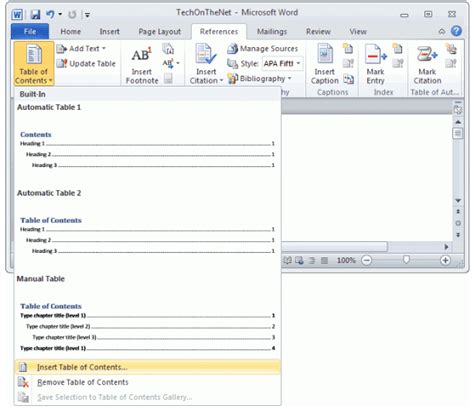Switch to Full Screen Reading view

point(287,260)
